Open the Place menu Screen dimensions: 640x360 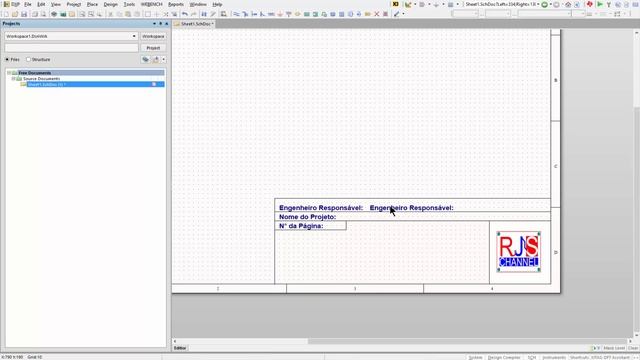pos(92,4)
